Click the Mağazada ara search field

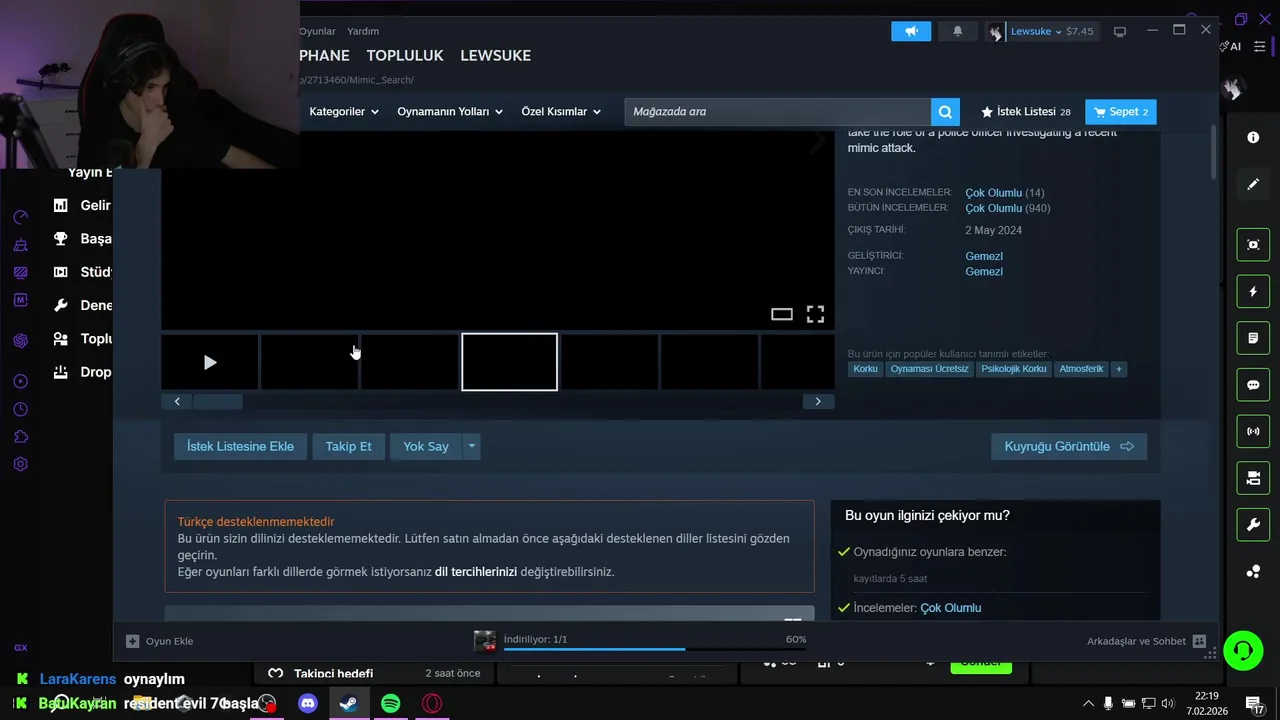(778, 111)
